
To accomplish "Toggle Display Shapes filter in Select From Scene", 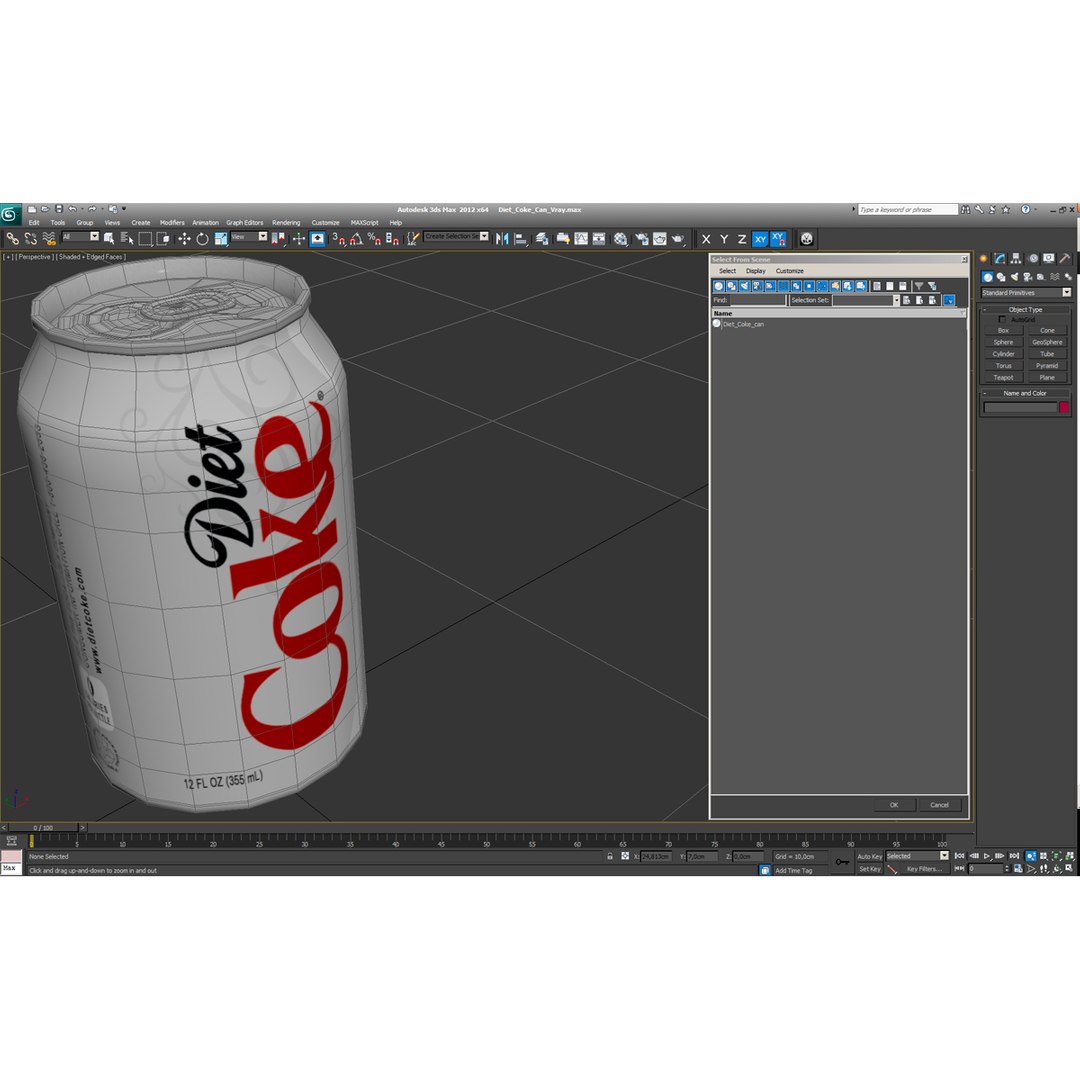I will click(731, 286).
